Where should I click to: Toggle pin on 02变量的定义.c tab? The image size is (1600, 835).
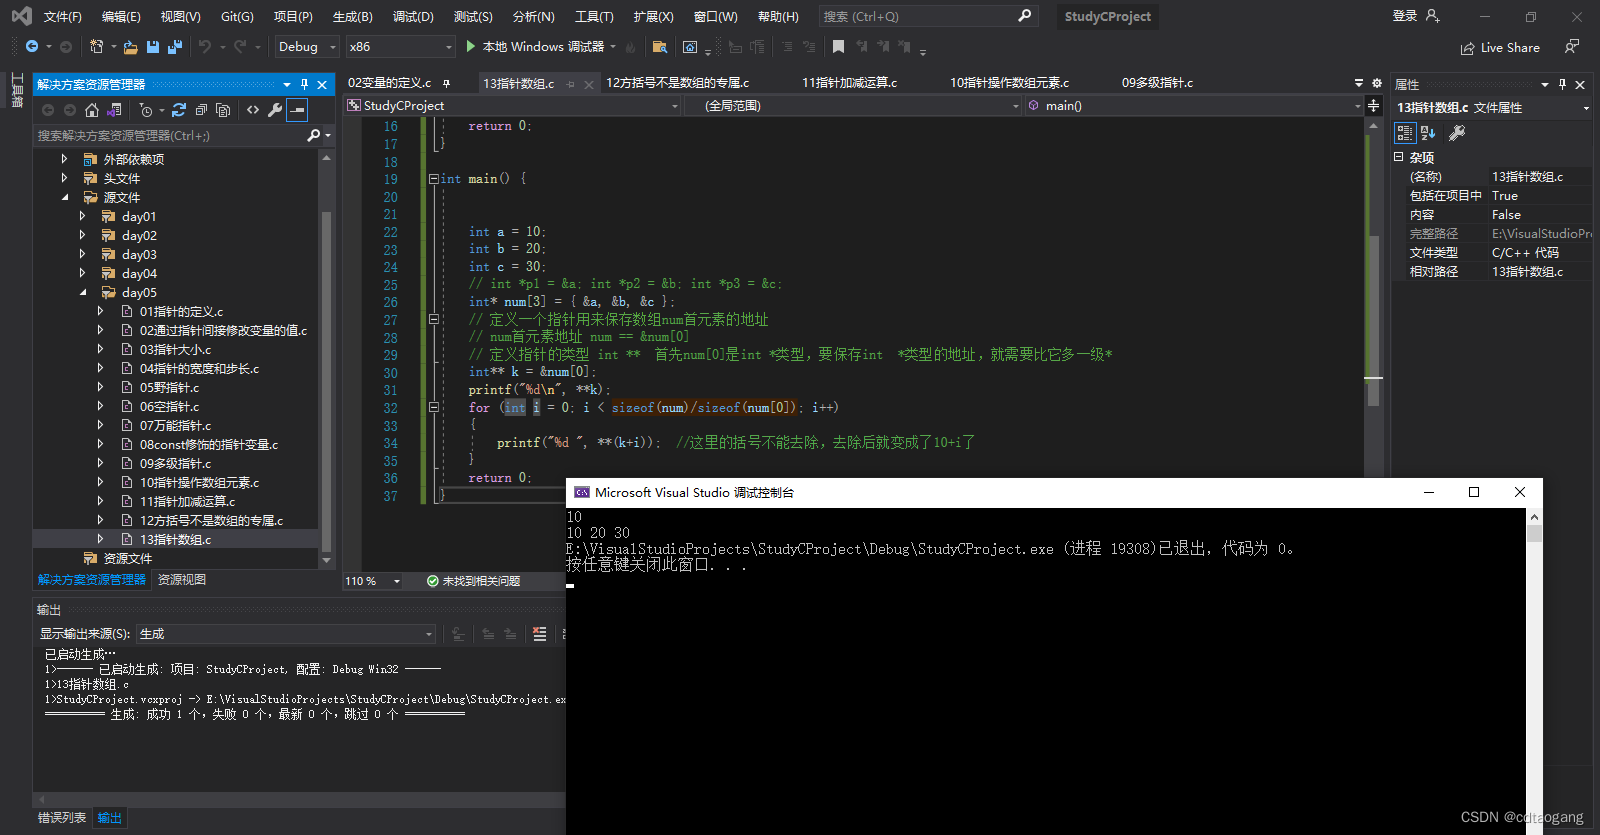point(446,83)
